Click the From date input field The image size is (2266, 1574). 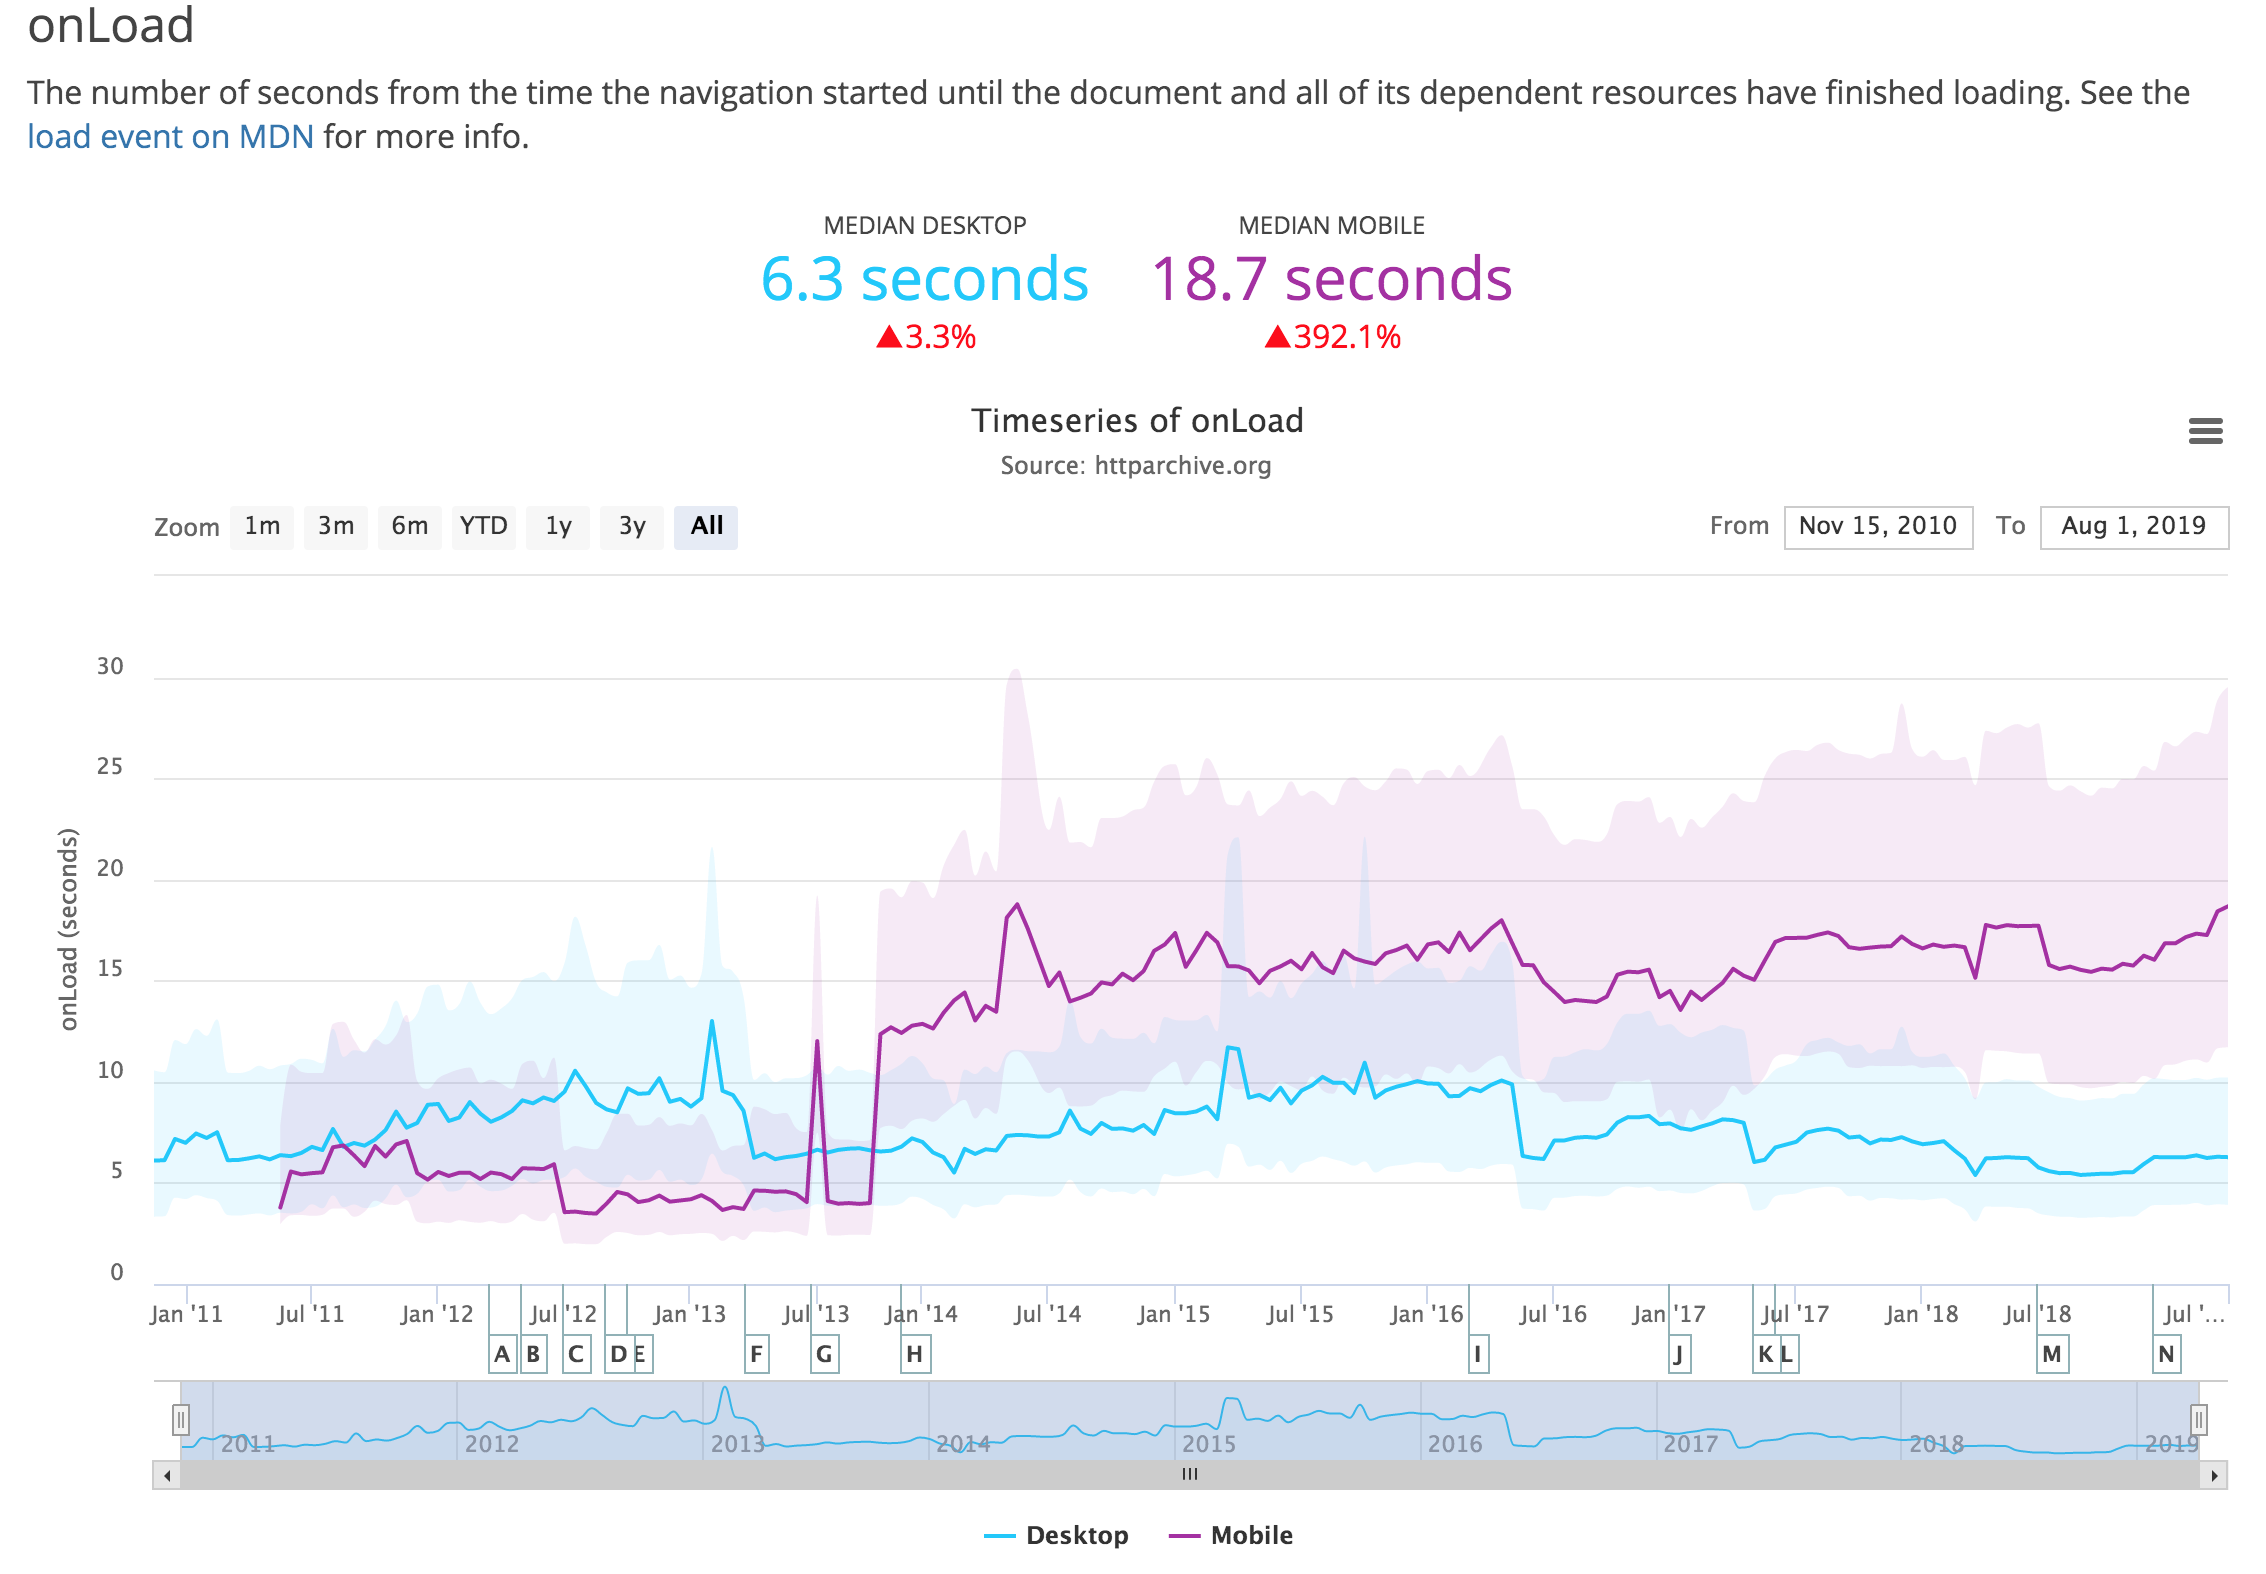[x=1877, y=526]
